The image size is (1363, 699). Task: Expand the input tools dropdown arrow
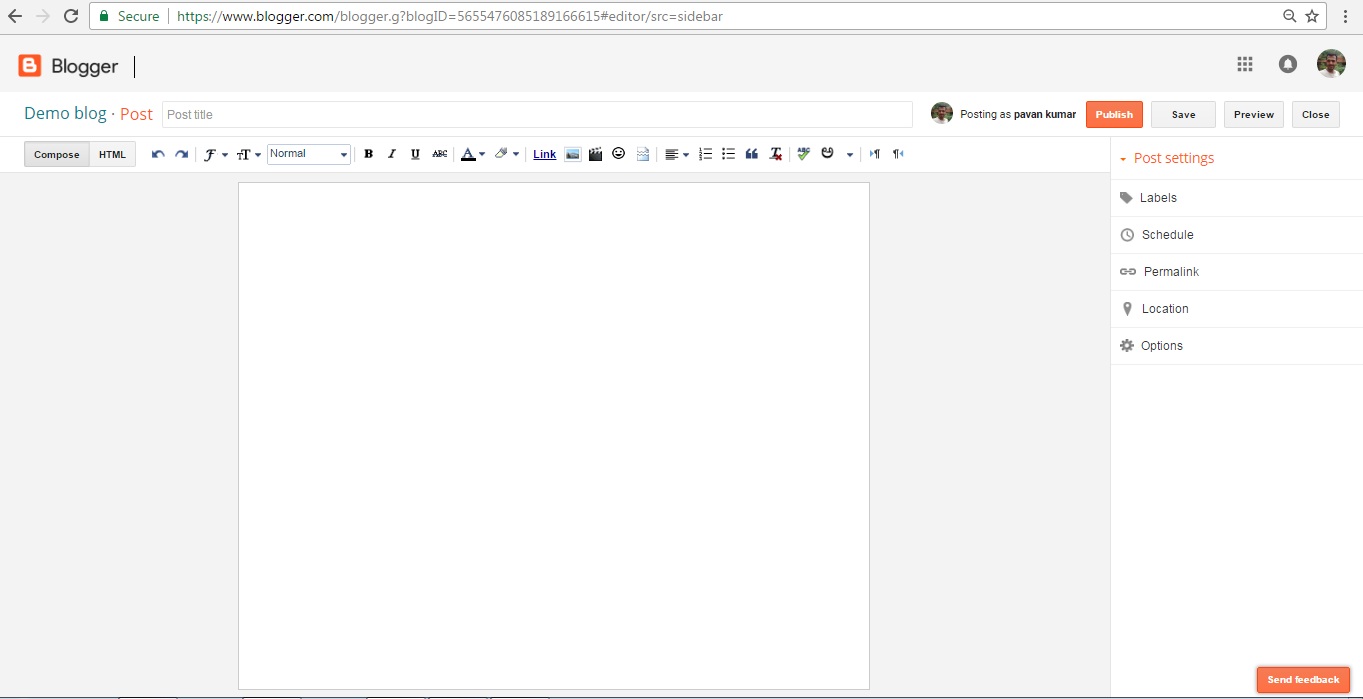(x=850, y=155)
